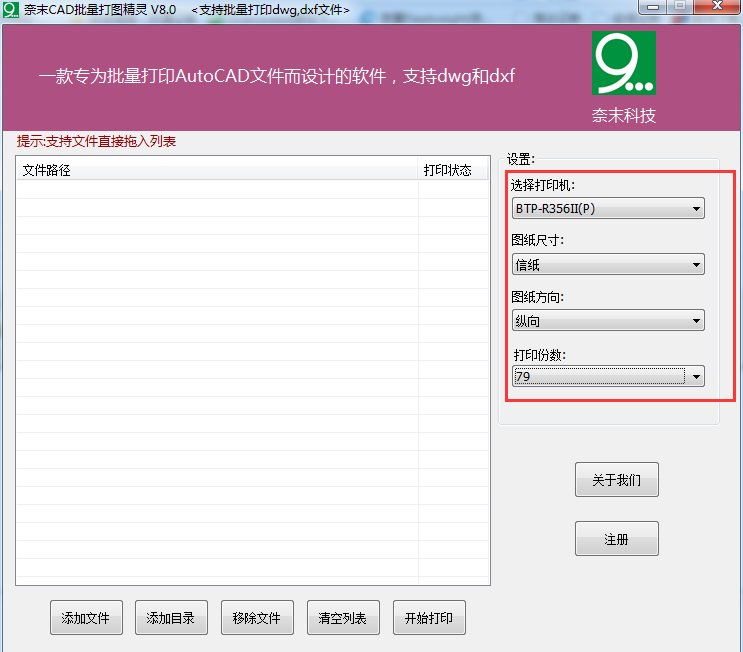Image resolution: width=743 pixels, height=652 pixels.
Task: Click the 注册 button
Action: click(616, 538)
